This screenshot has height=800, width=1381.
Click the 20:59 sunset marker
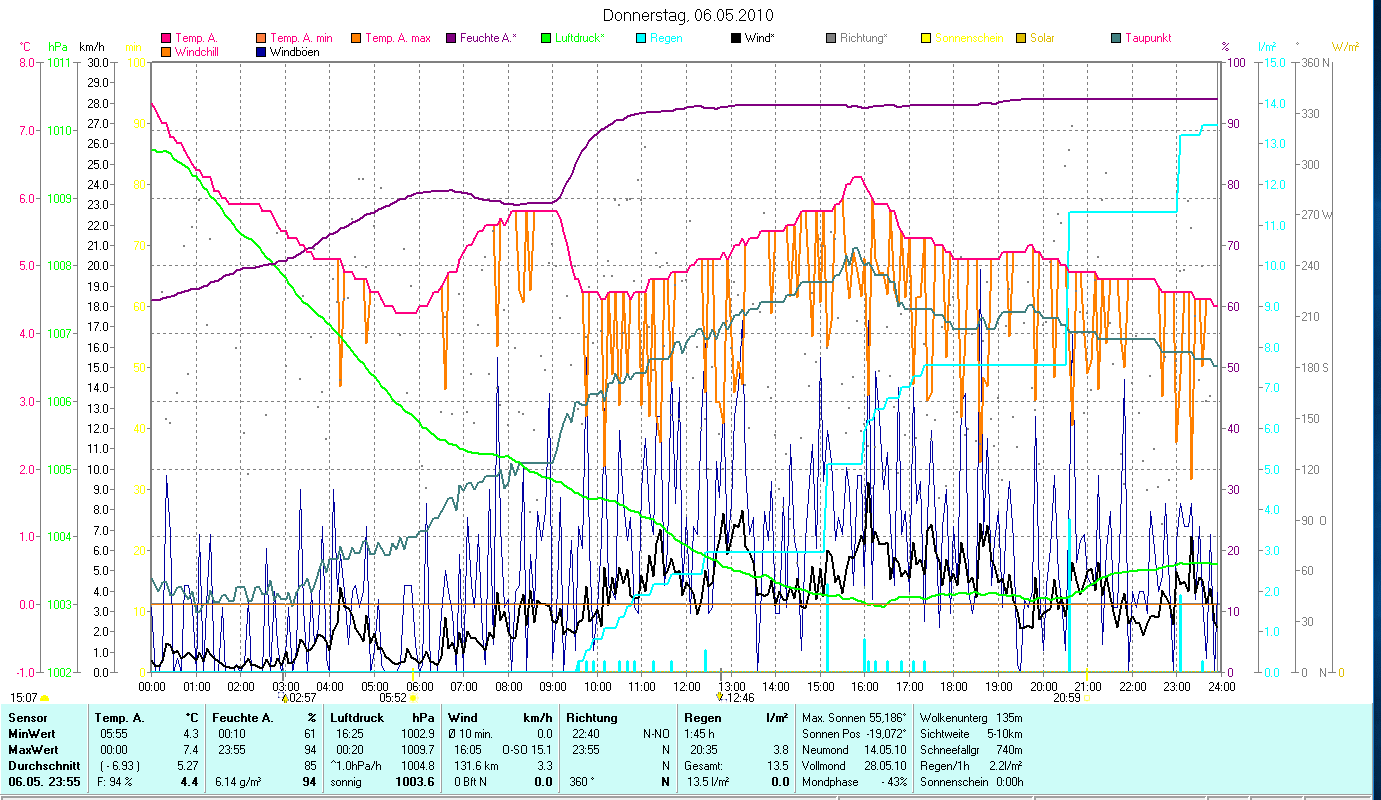tap(1066, 698)
